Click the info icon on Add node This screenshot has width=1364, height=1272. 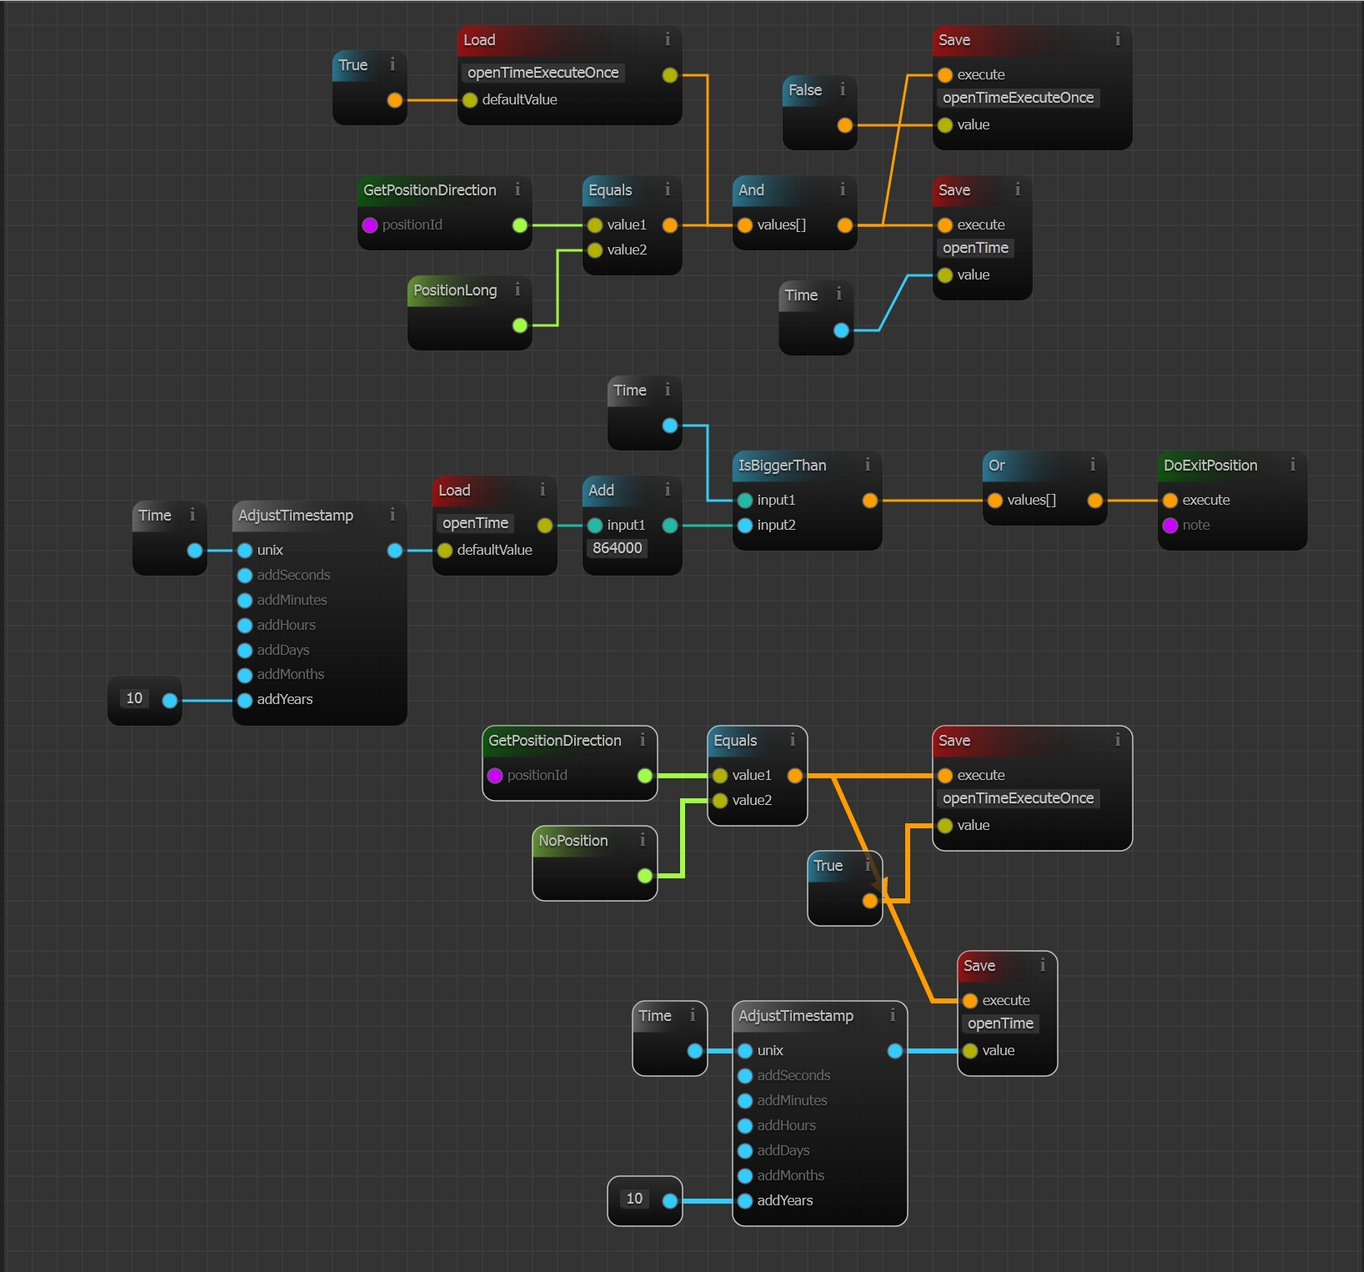pos(667,490)
